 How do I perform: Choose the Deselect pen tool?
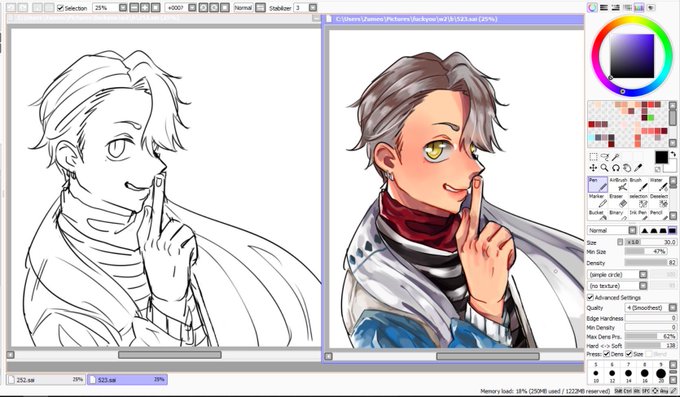coord(658,201)
